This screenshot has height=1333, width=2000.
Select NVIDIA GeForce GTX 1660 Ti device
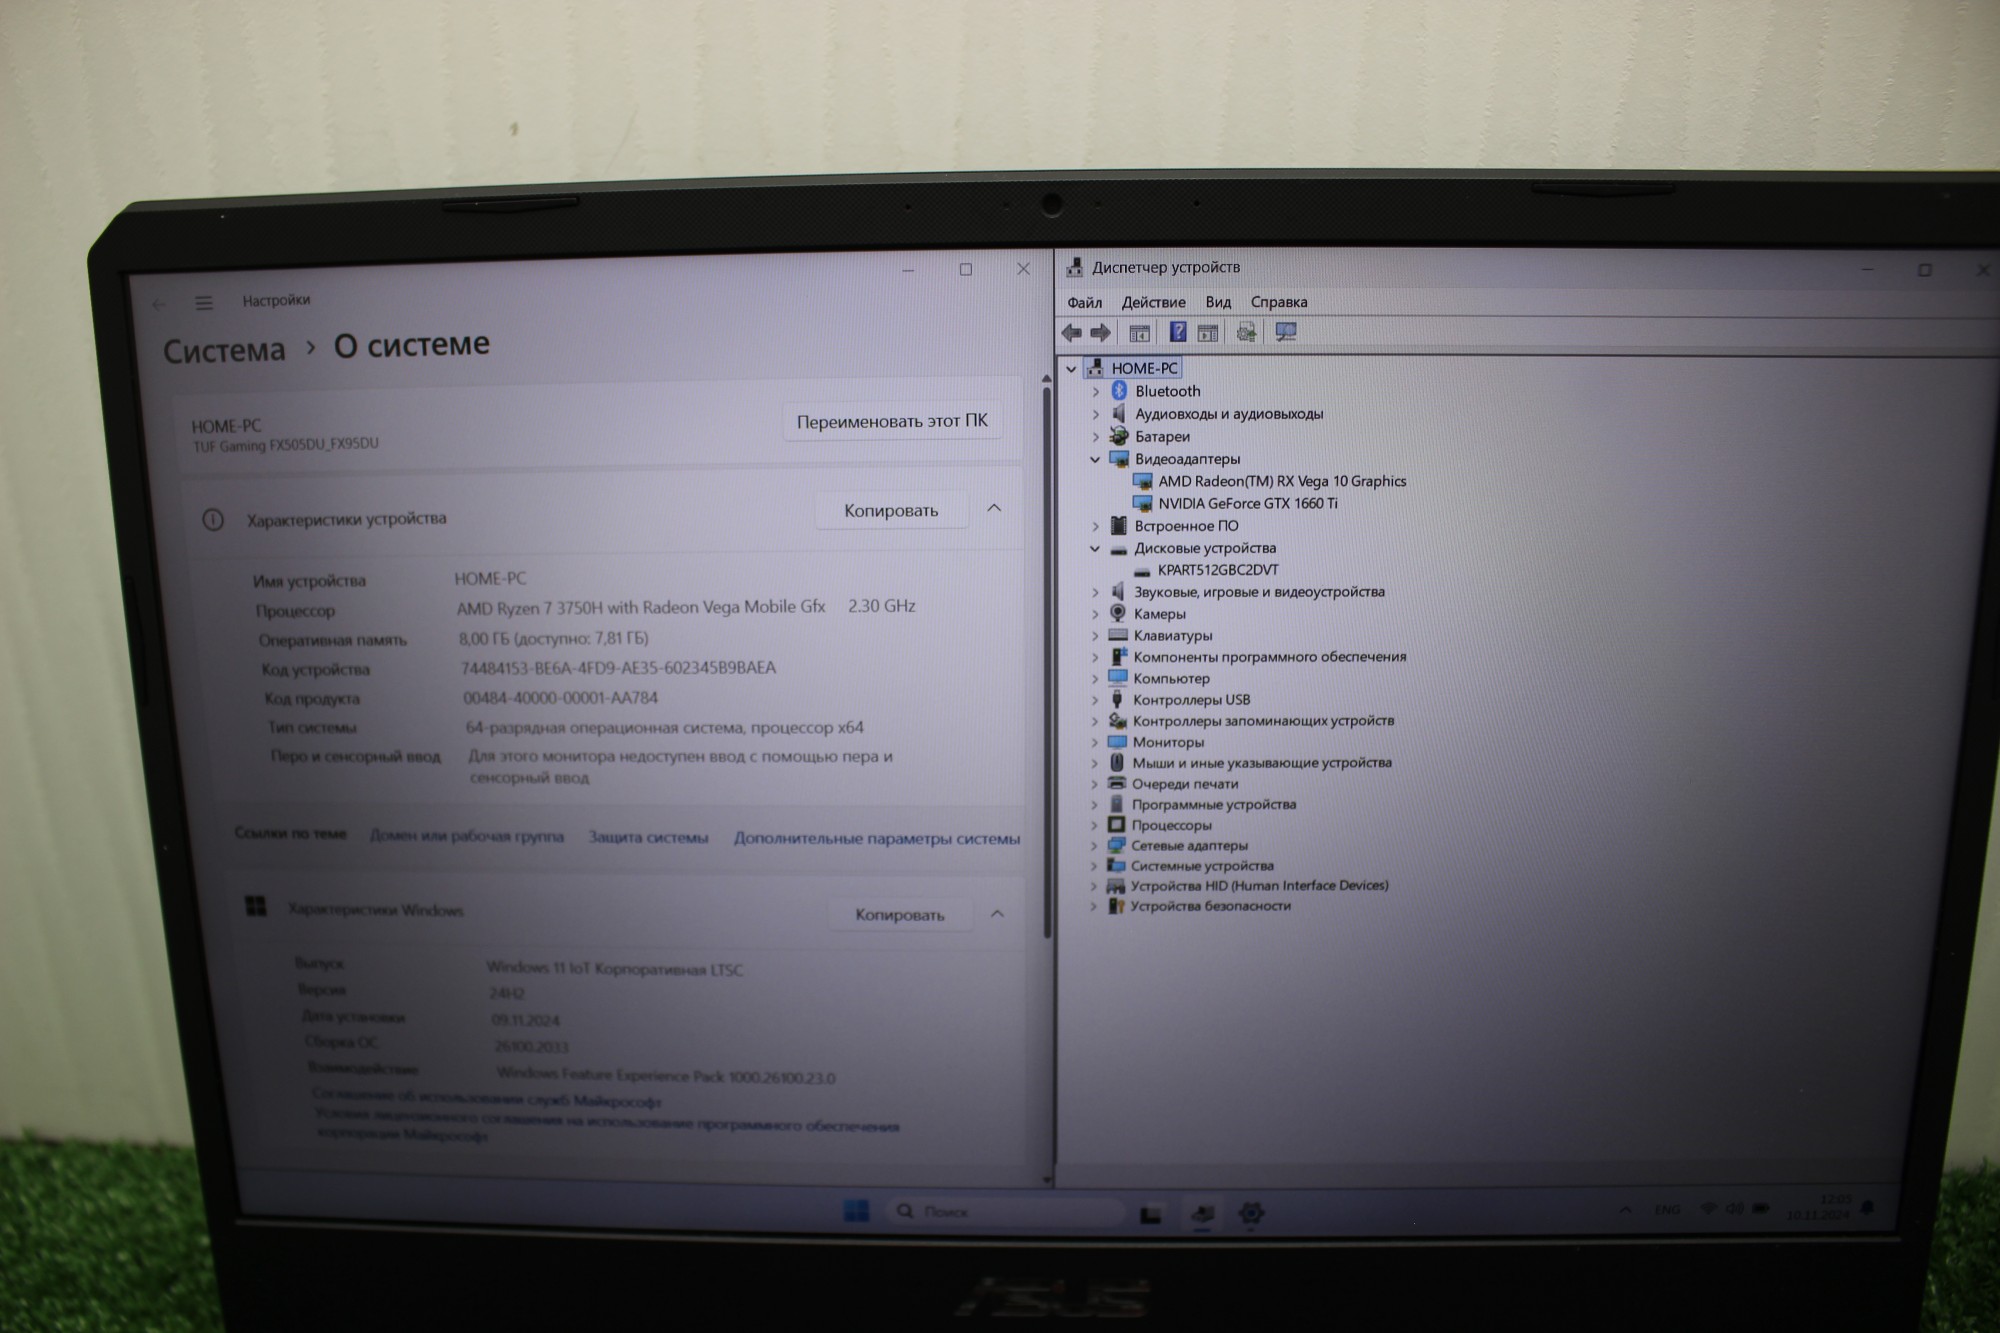(1247, 504)
